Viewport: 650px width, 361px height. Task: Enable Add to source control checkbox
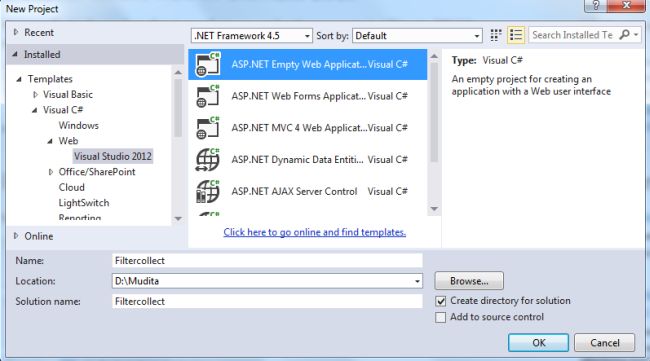click(441, 317)
